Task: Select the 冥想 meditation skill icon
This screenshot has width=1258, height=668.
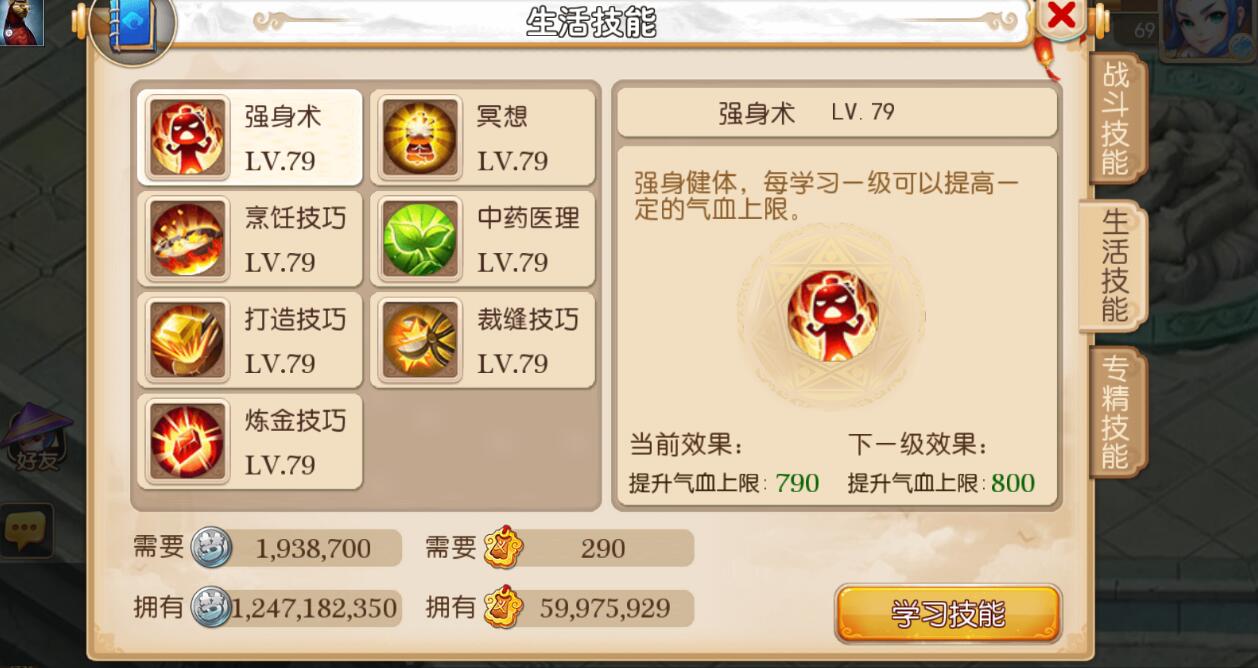Action: point(420,138)
